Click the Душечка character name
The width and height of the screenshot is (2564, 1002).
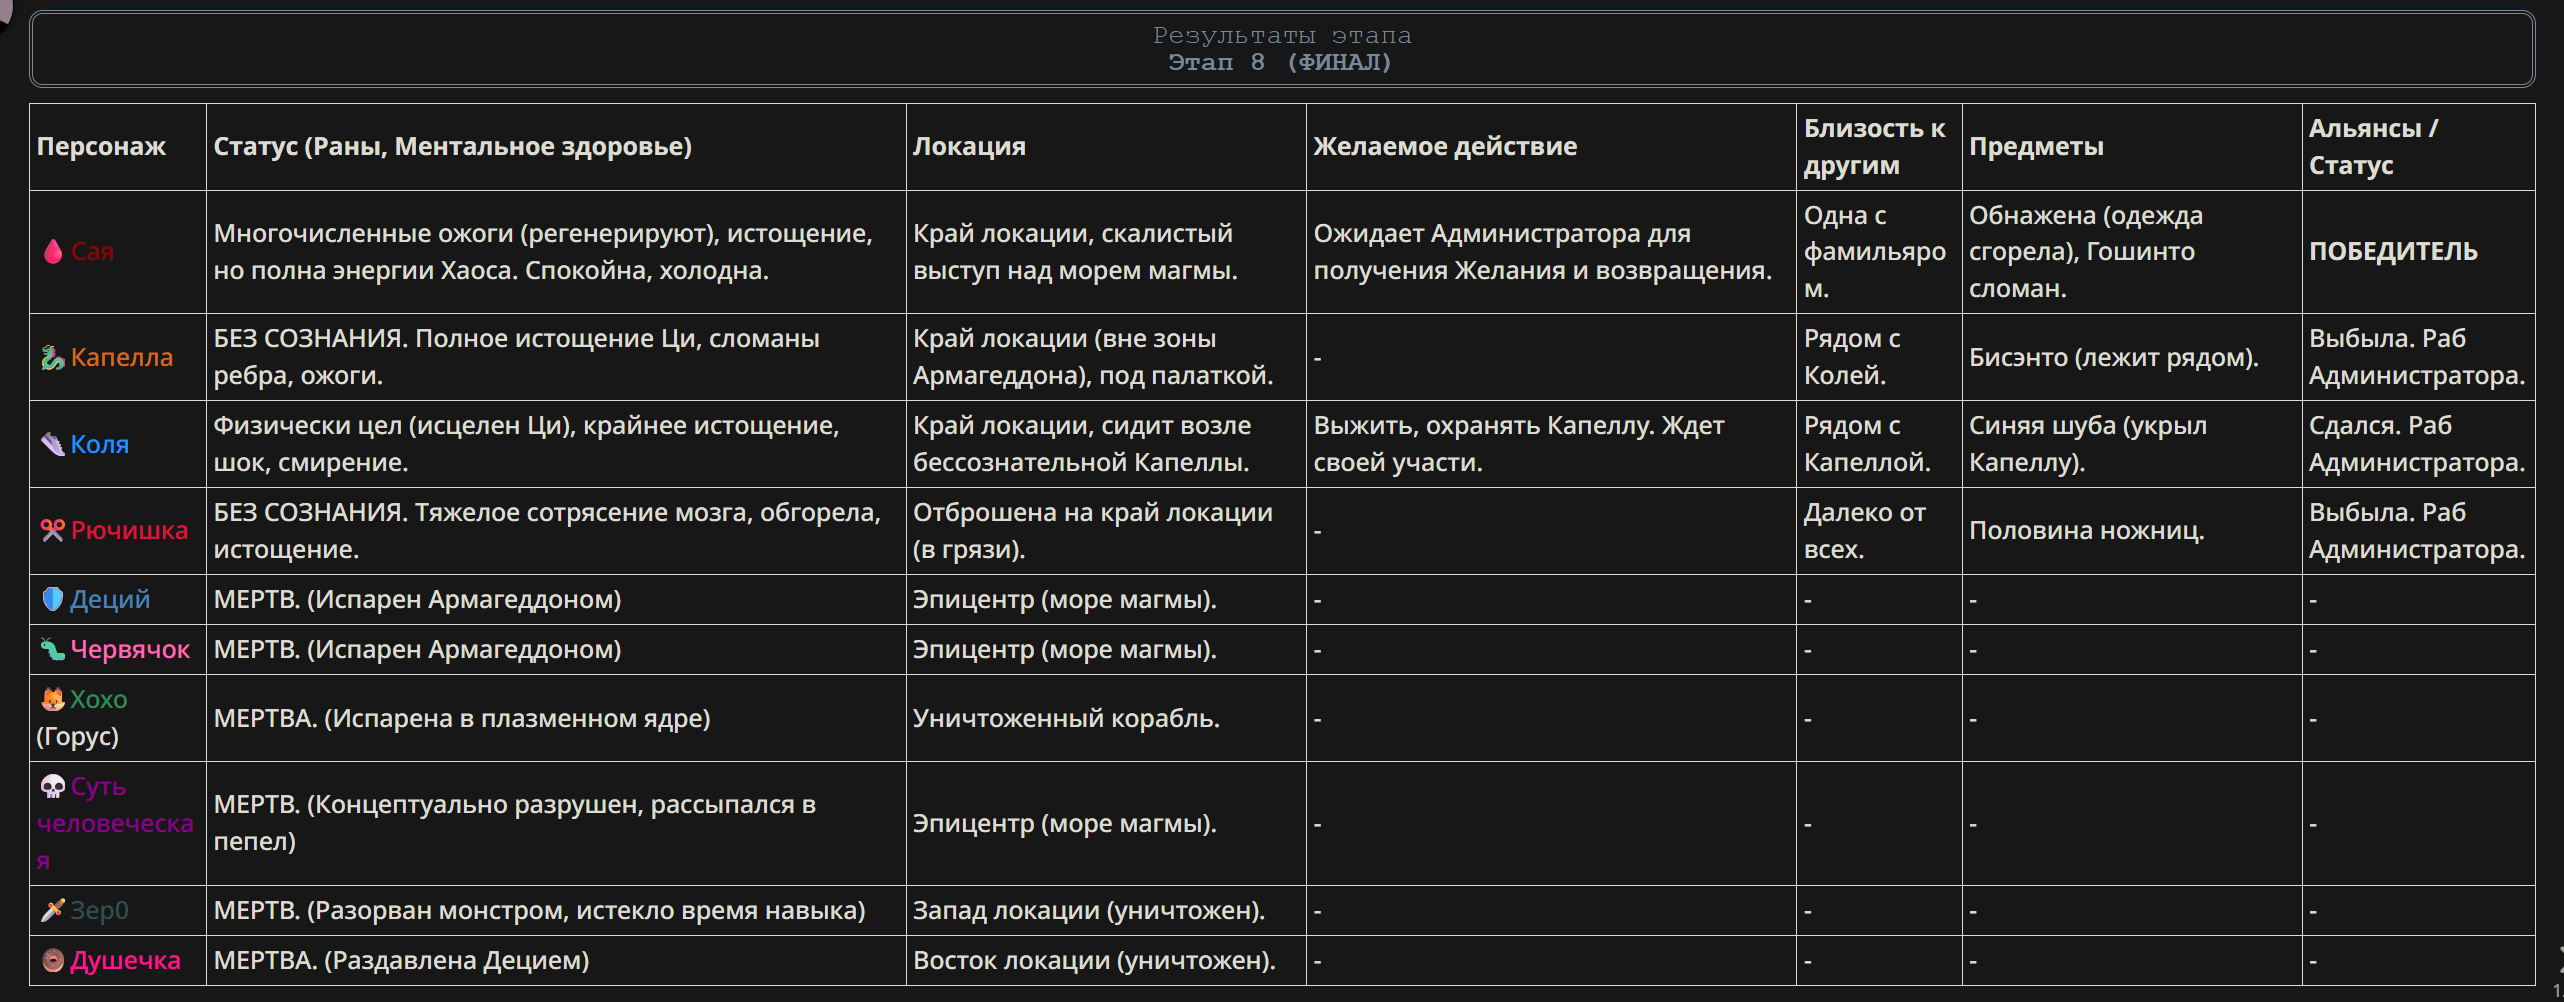coord(125,960)
